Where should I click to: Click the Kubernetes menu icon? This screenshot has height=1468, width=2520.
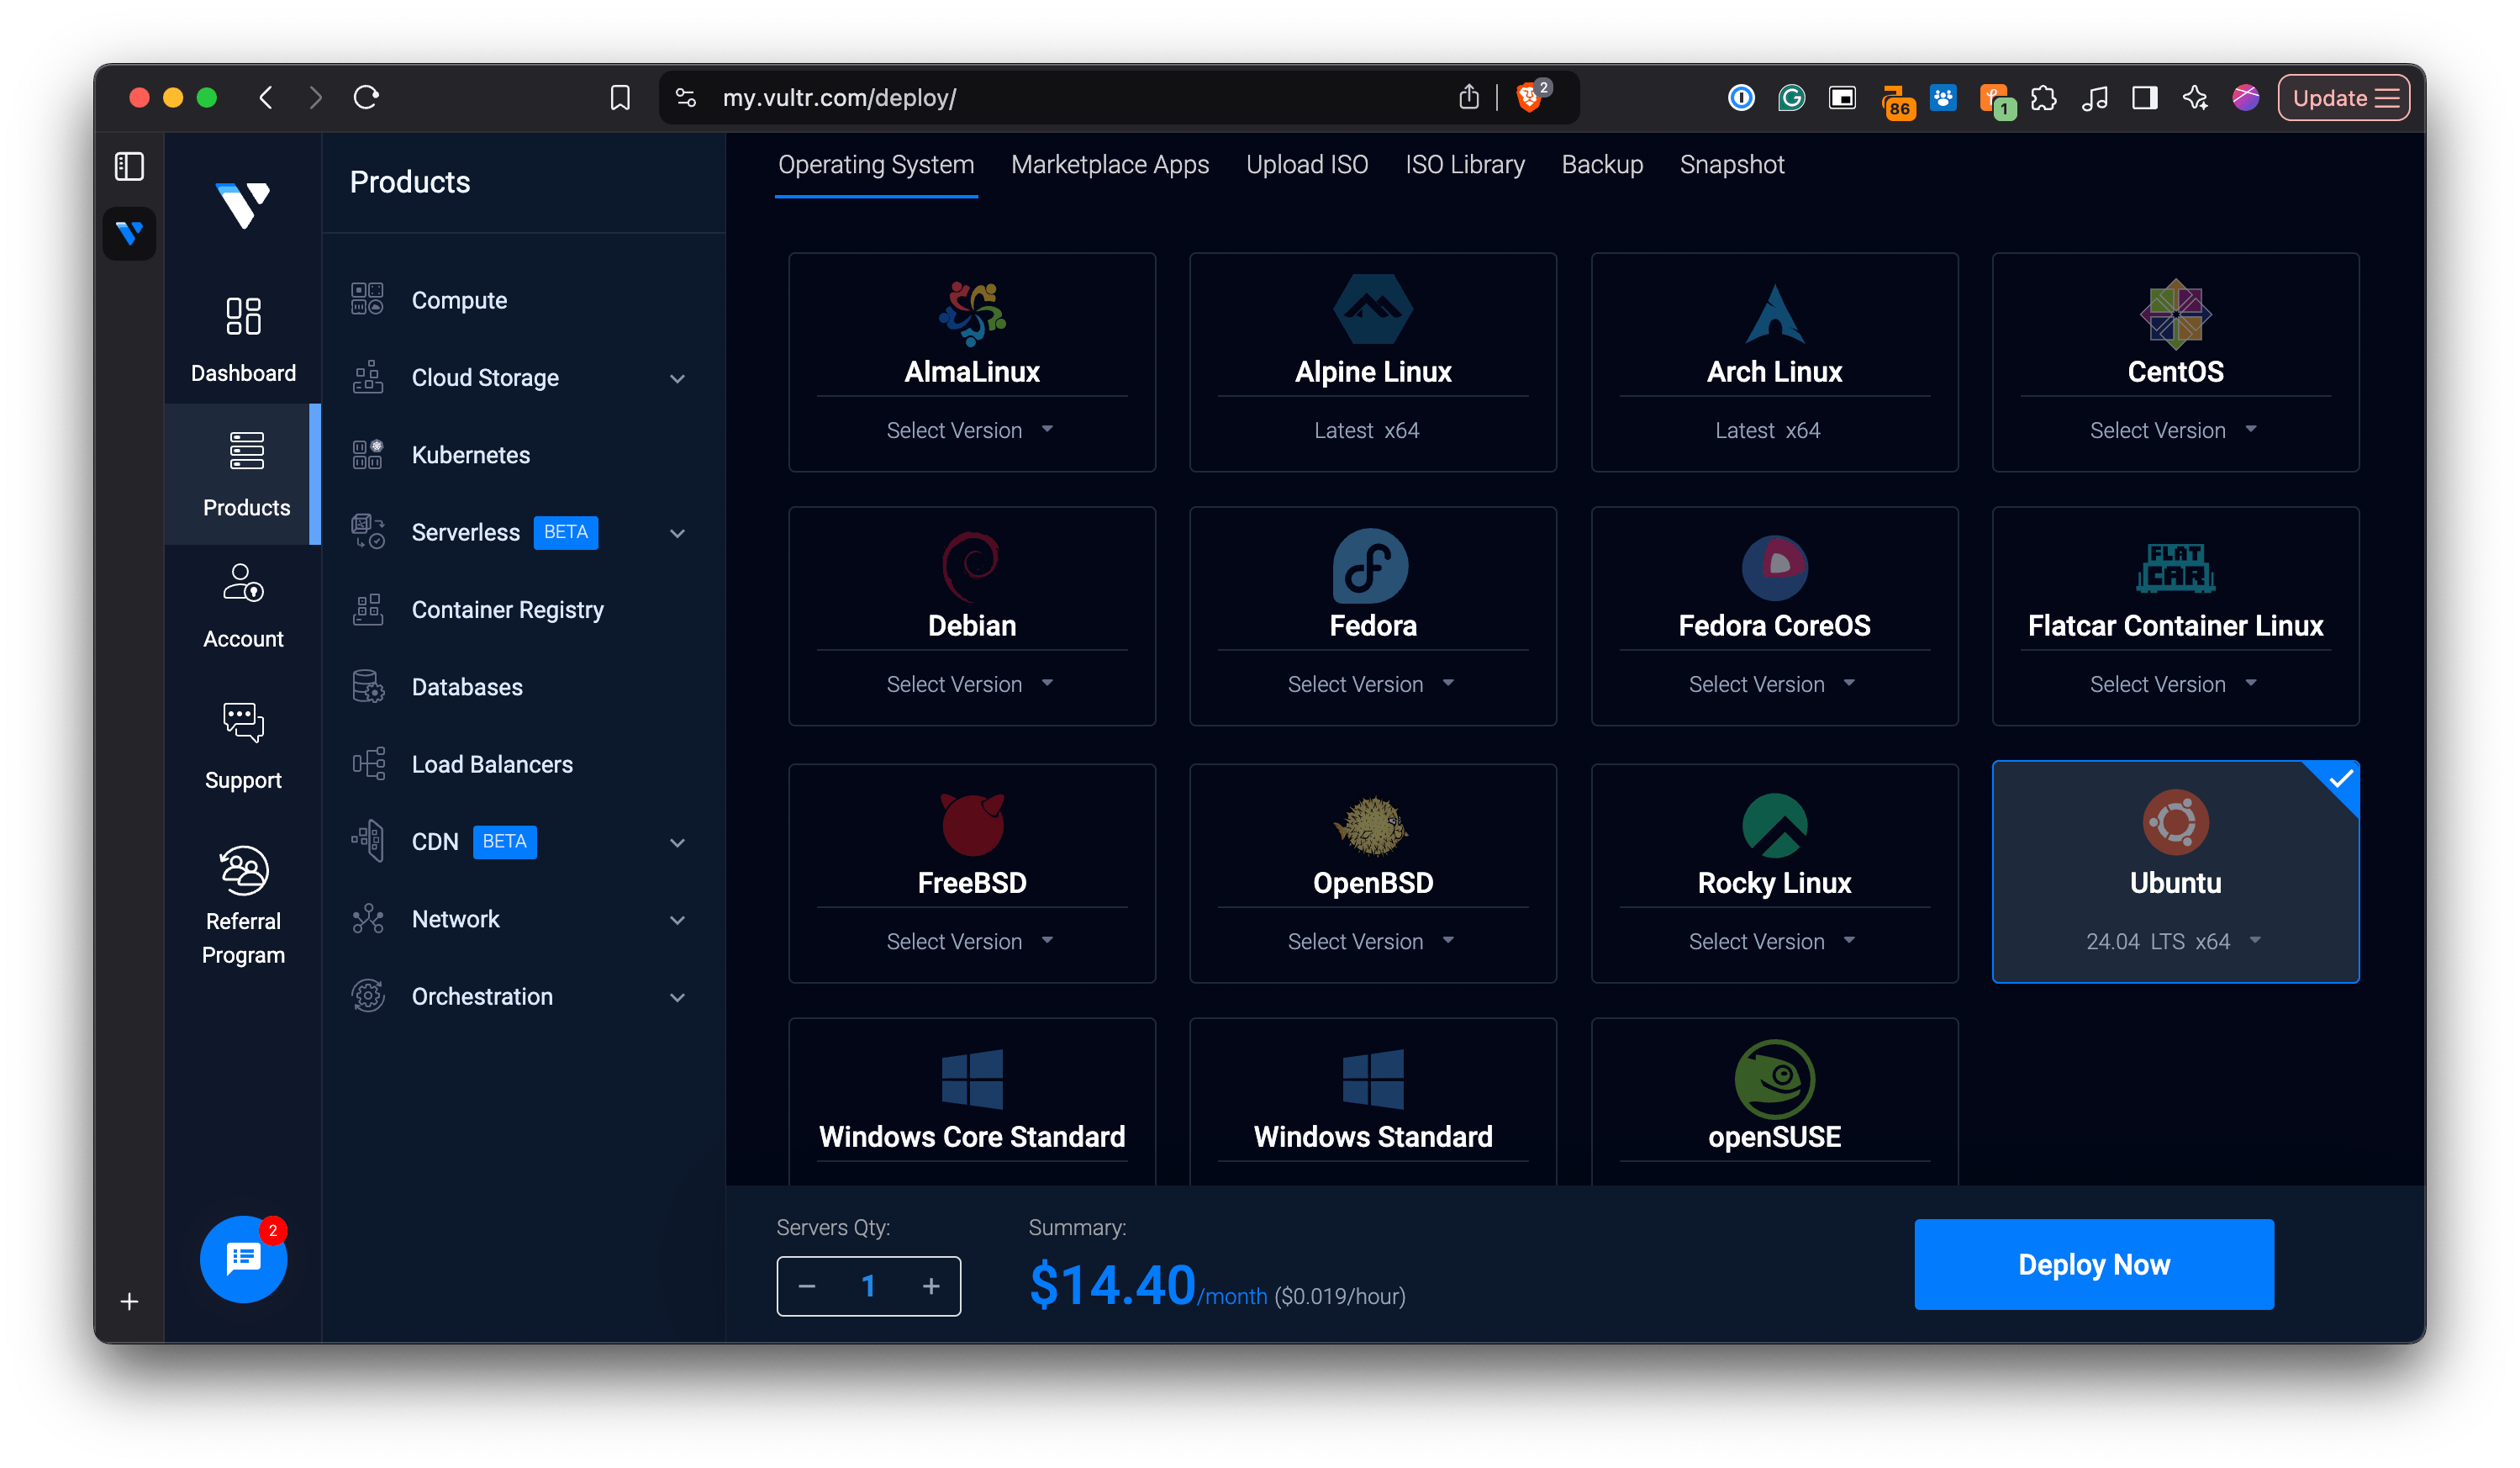pyautogui.click(x=367, y=454)
